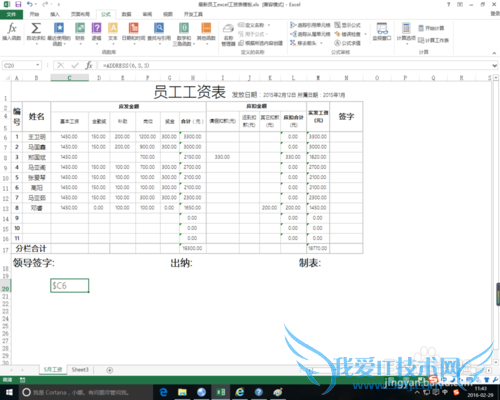The height and width of the screenshot is (400, 500).
Task: Expand the Error Checking dropdown arrow
Action: click(x=365, y=34)
